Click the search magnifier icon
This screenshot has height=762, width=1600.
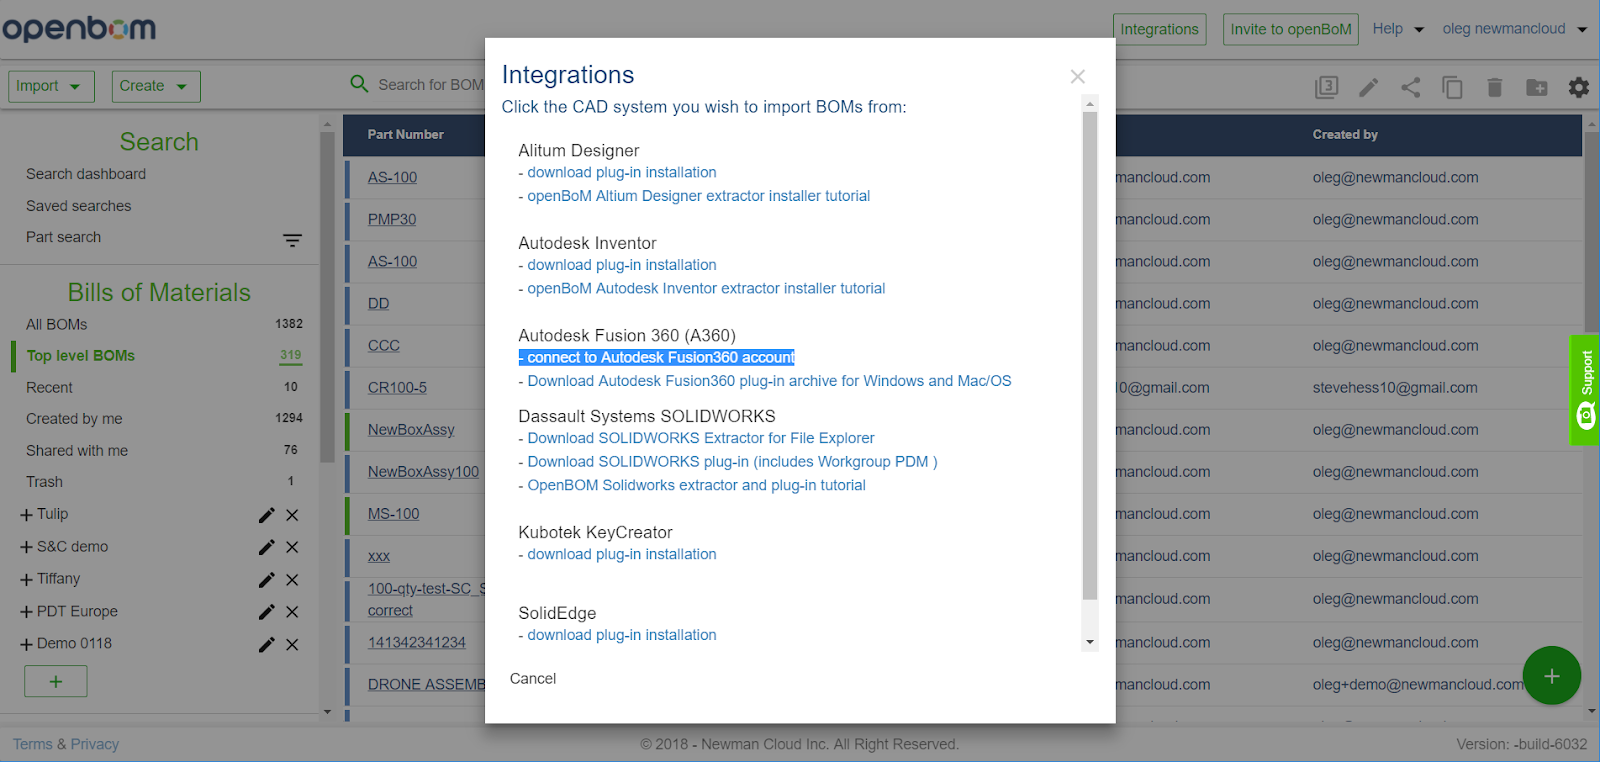point(359,84)
